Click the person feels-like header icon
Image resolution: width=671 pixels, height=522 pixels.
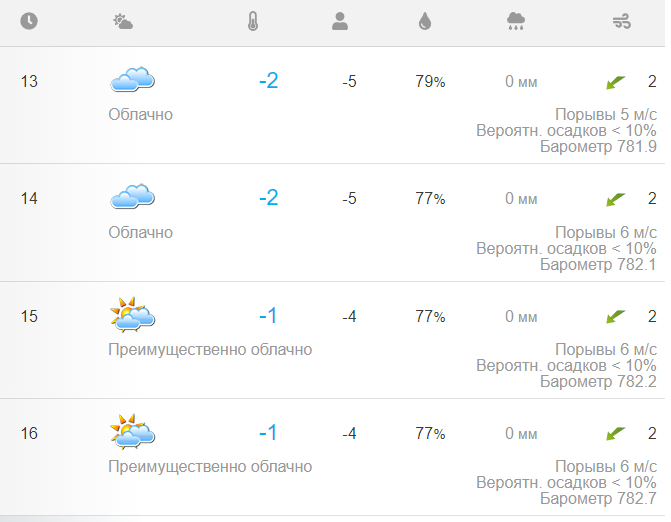click(x=340, y=21)
